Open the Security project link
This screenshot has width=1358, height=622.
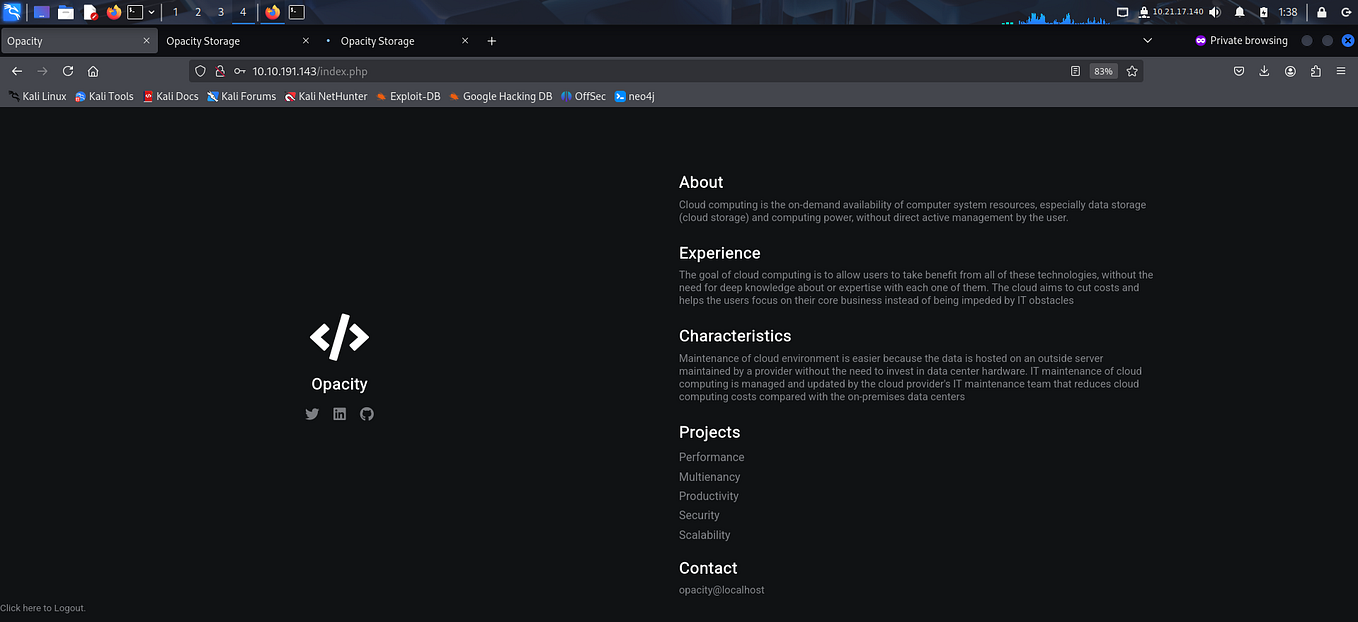pyautogui.click(x=698, y=515)
